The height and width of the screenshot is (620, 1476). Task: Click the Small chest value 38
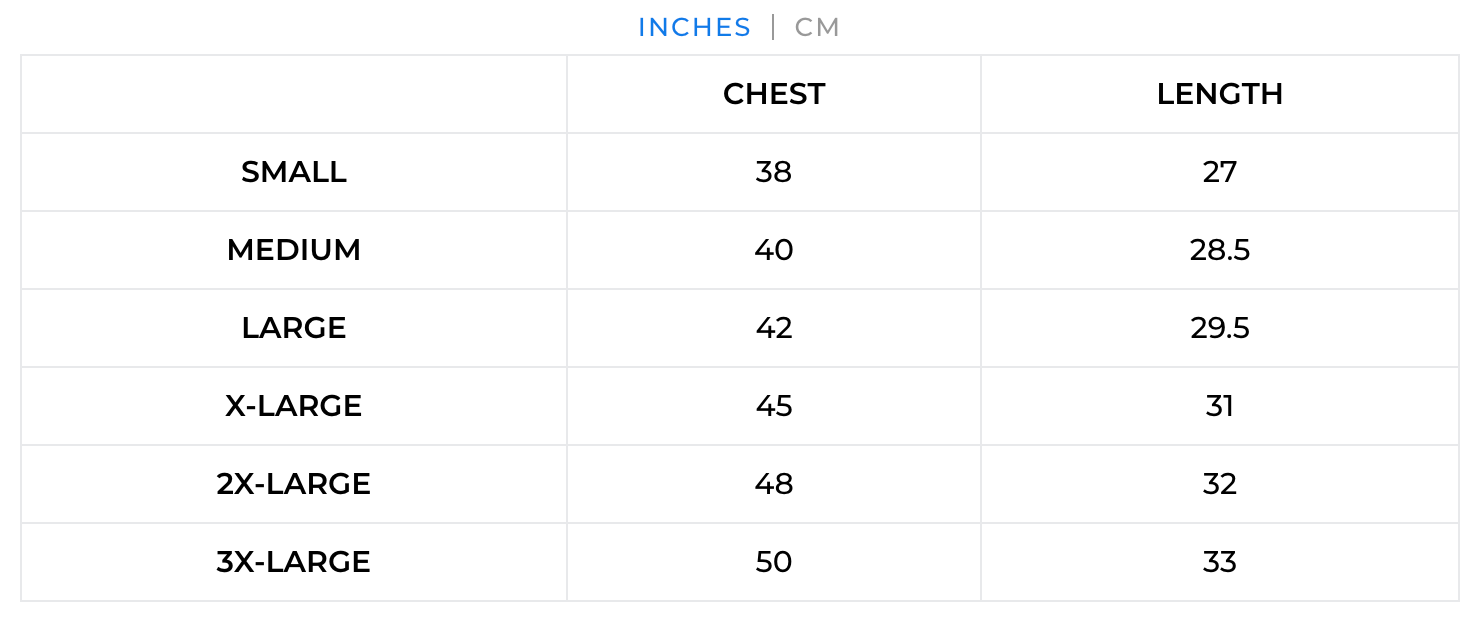tap(774, 172)
